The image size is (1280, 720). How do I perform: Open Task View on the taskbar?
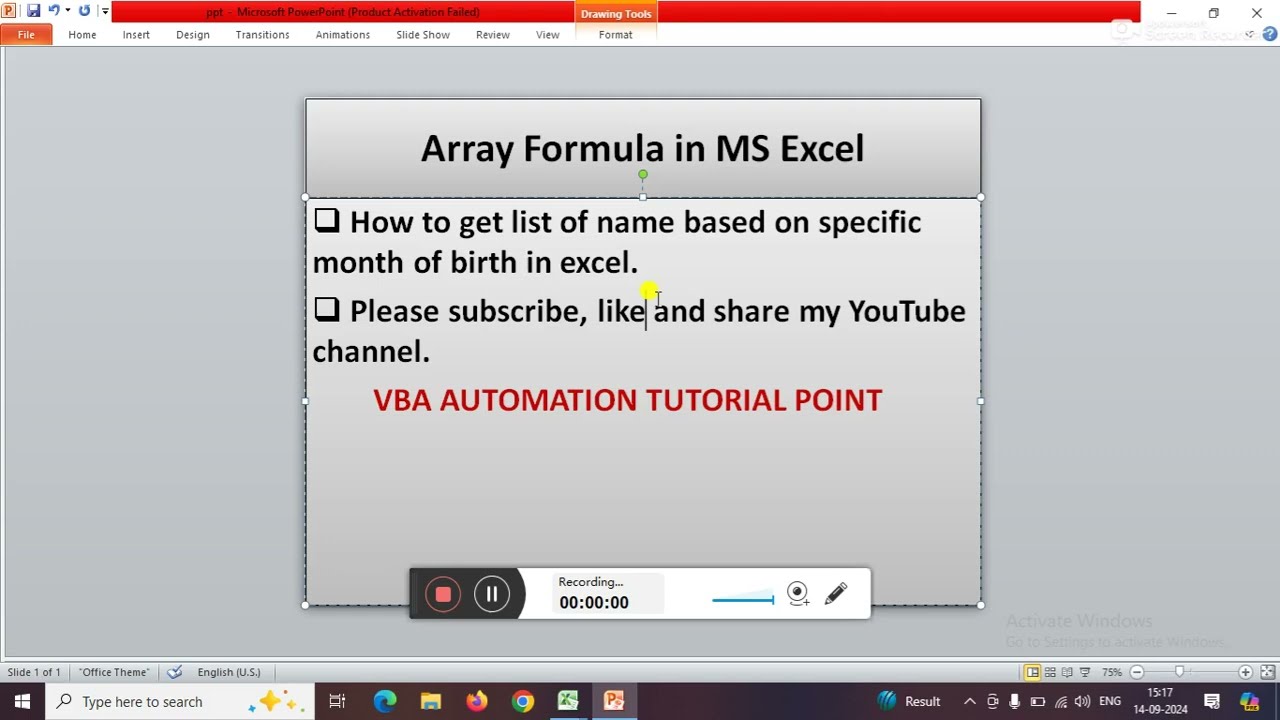[x=337, y=701]
